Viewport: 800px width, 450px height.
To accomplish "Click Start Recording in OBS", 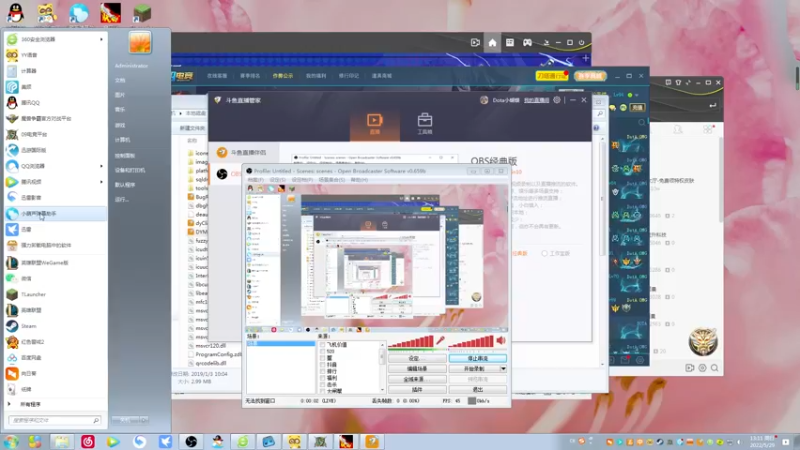I will 474,368.
